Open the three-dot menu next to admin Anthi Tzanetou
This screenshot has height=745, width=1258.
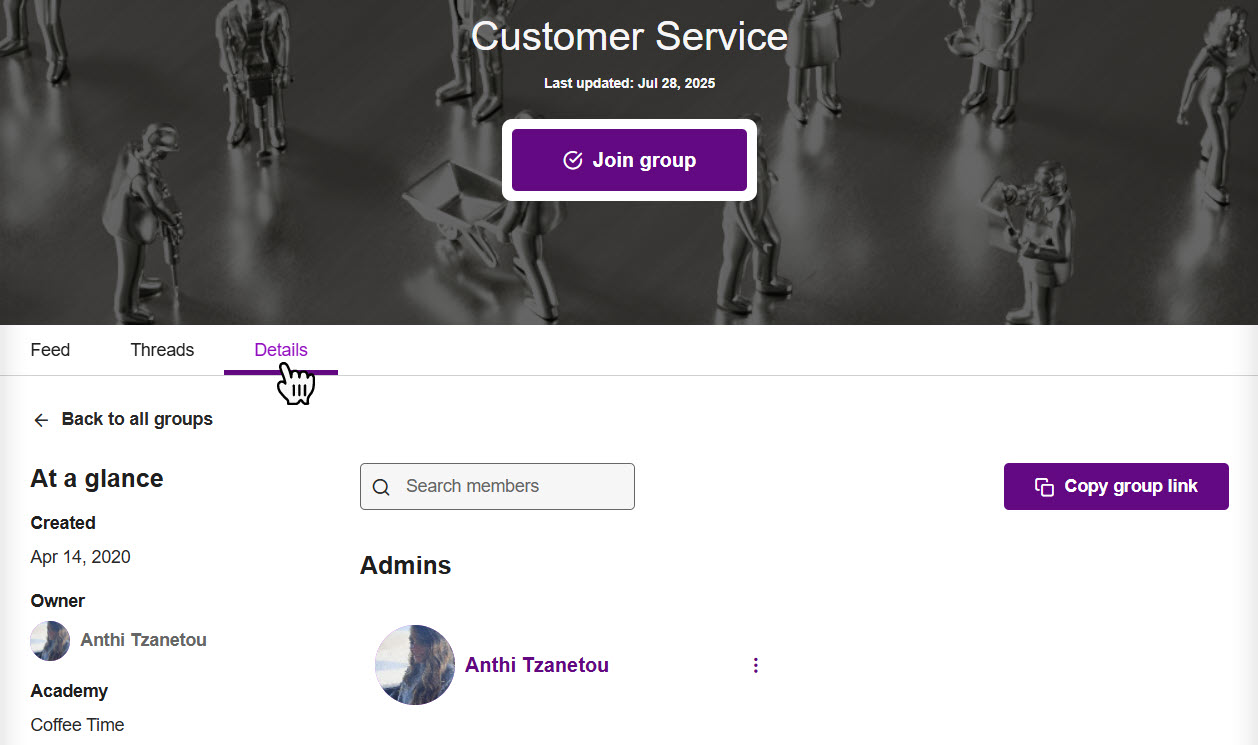pyautogui.click(x=756, y=664)
